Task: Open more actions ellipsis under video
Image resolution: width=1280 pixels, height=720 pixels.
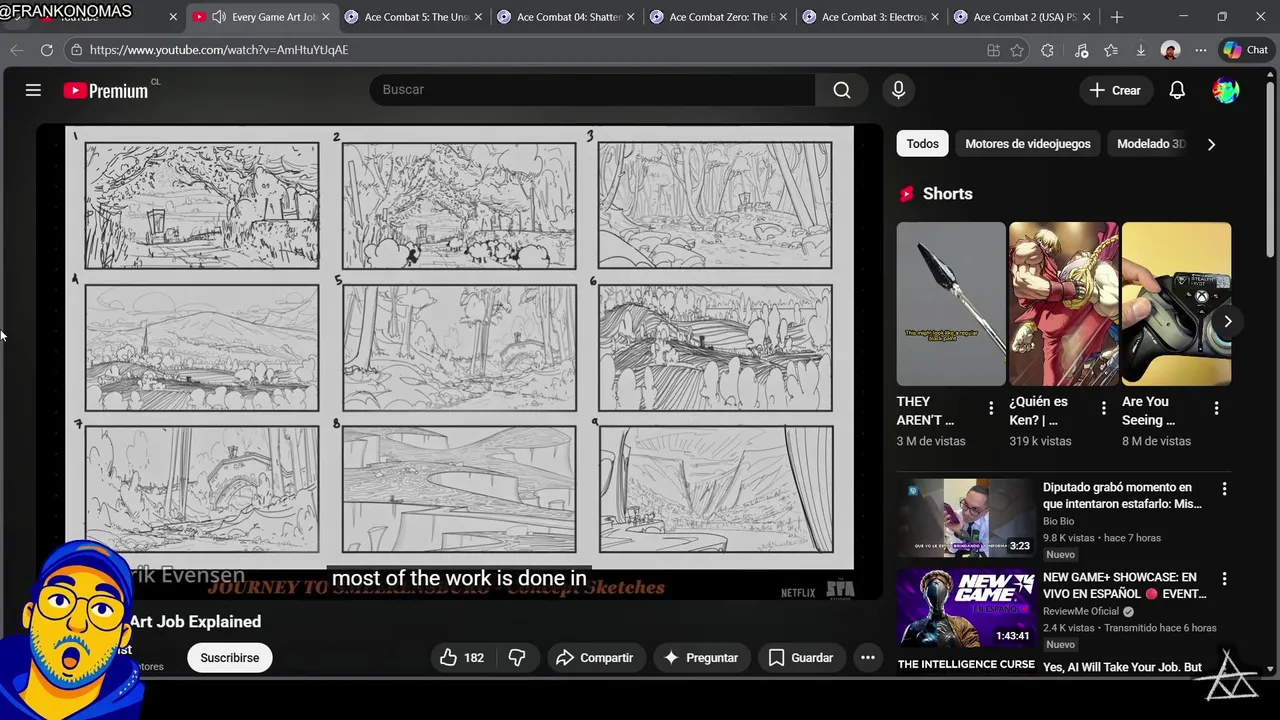Action: click(x=868, y=657)
